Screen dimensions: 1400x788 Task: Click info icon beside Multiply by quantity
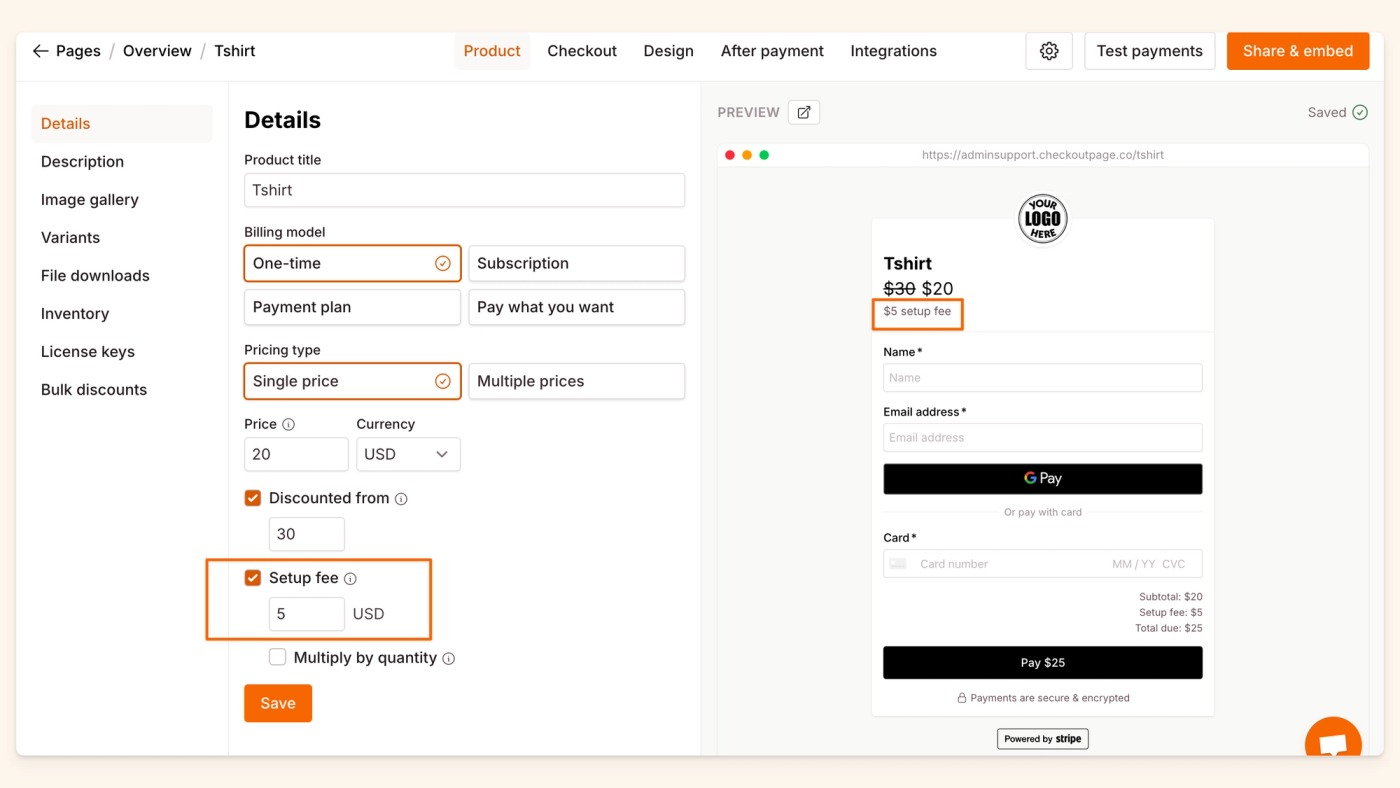tap(448, 659)
